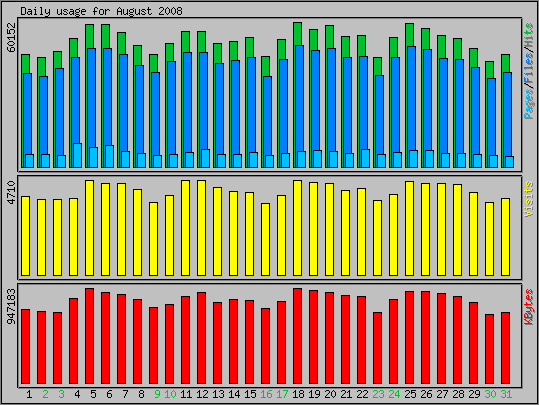
Task: Select day label 5
Action: pyautogui.click(x=93, y=394)
